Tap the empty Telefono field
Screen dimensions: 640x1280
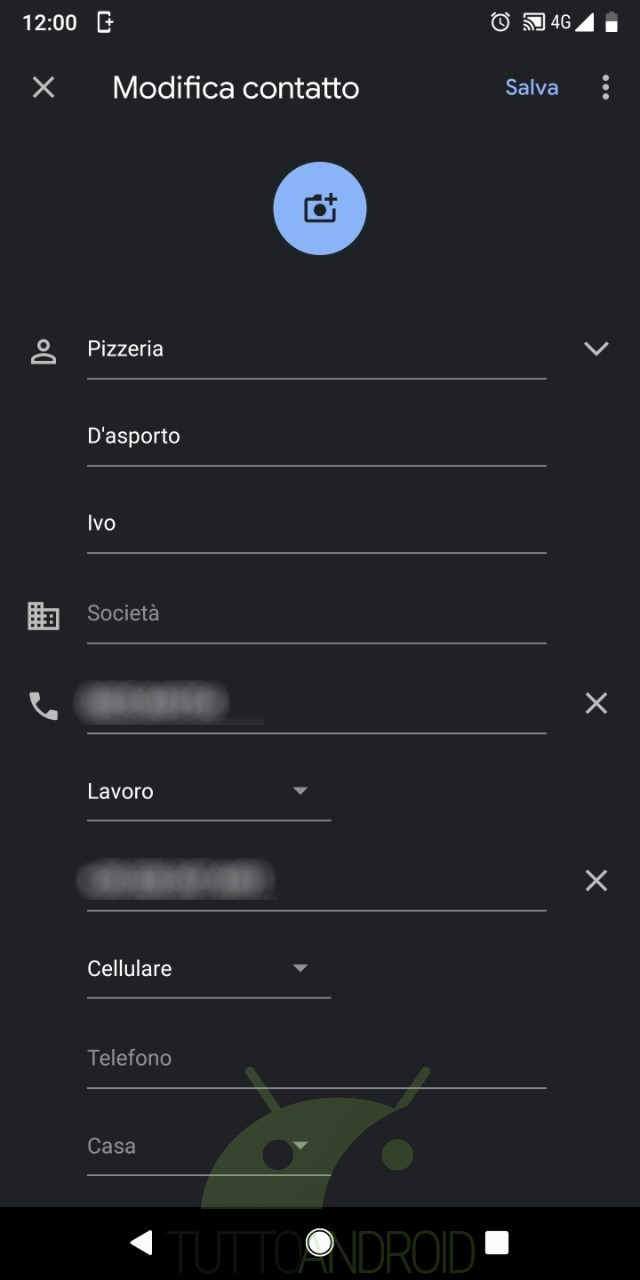[x=316, y=1058]
